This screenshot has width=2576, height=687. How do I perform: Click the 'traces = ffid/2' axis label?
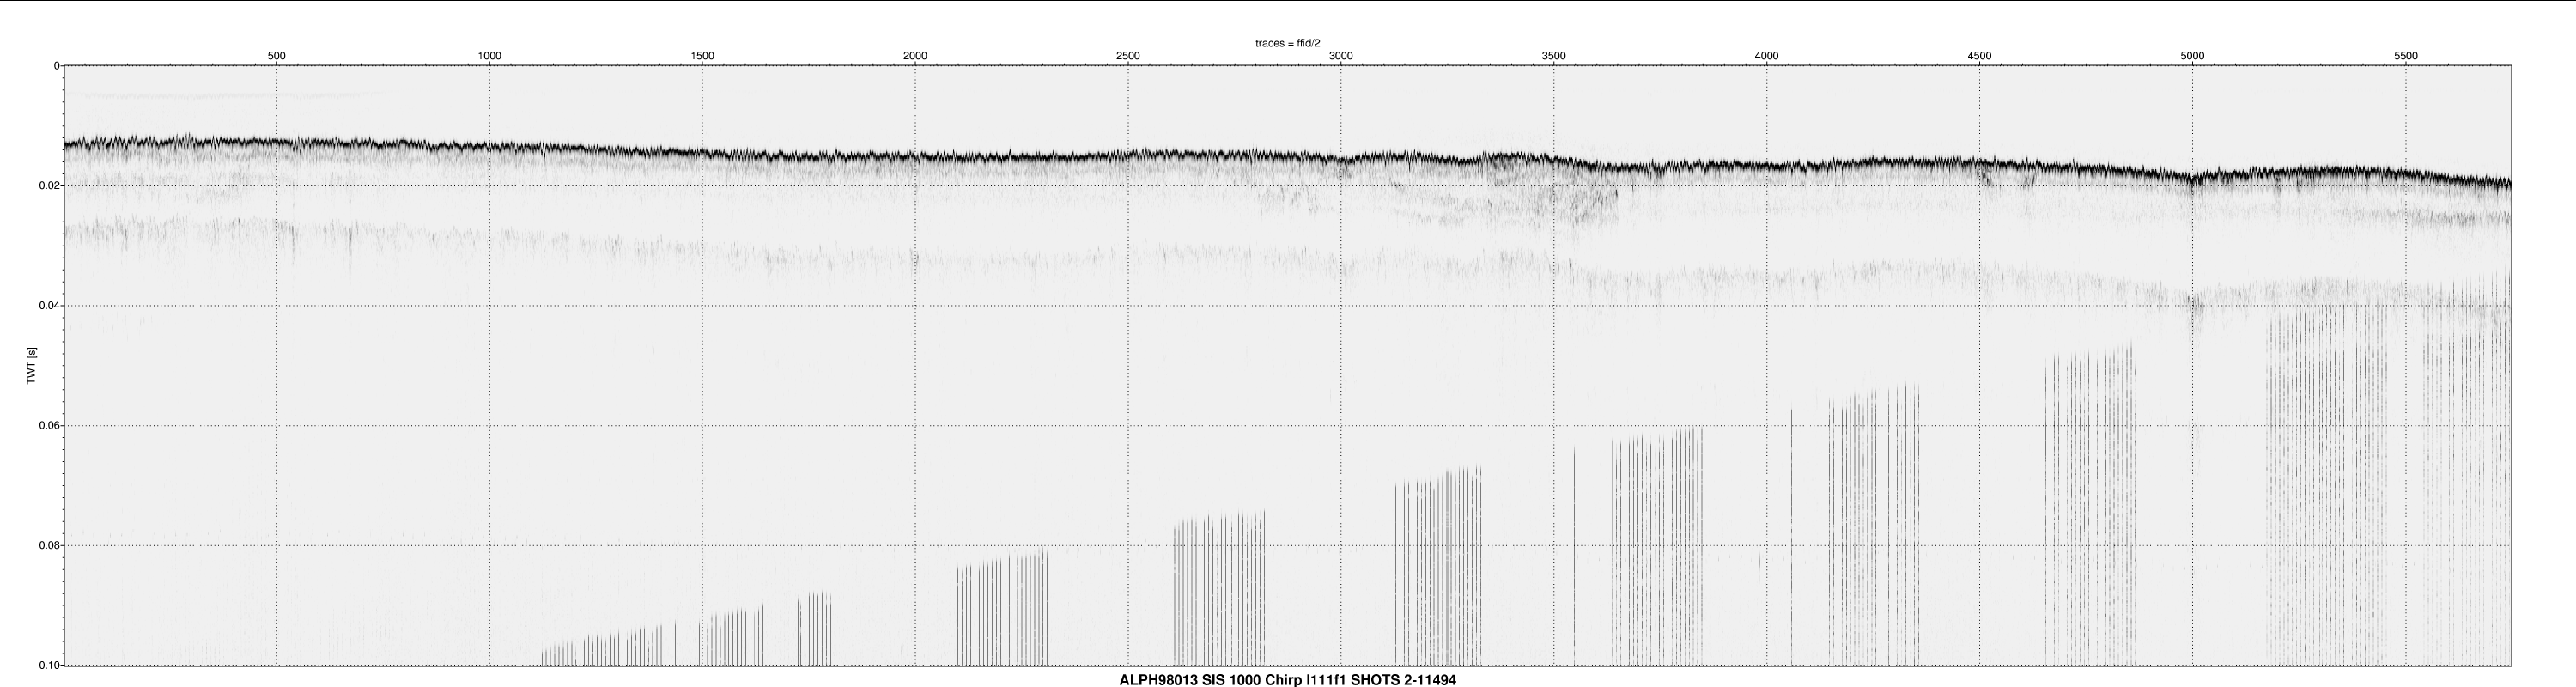[x=1288, y=43]
